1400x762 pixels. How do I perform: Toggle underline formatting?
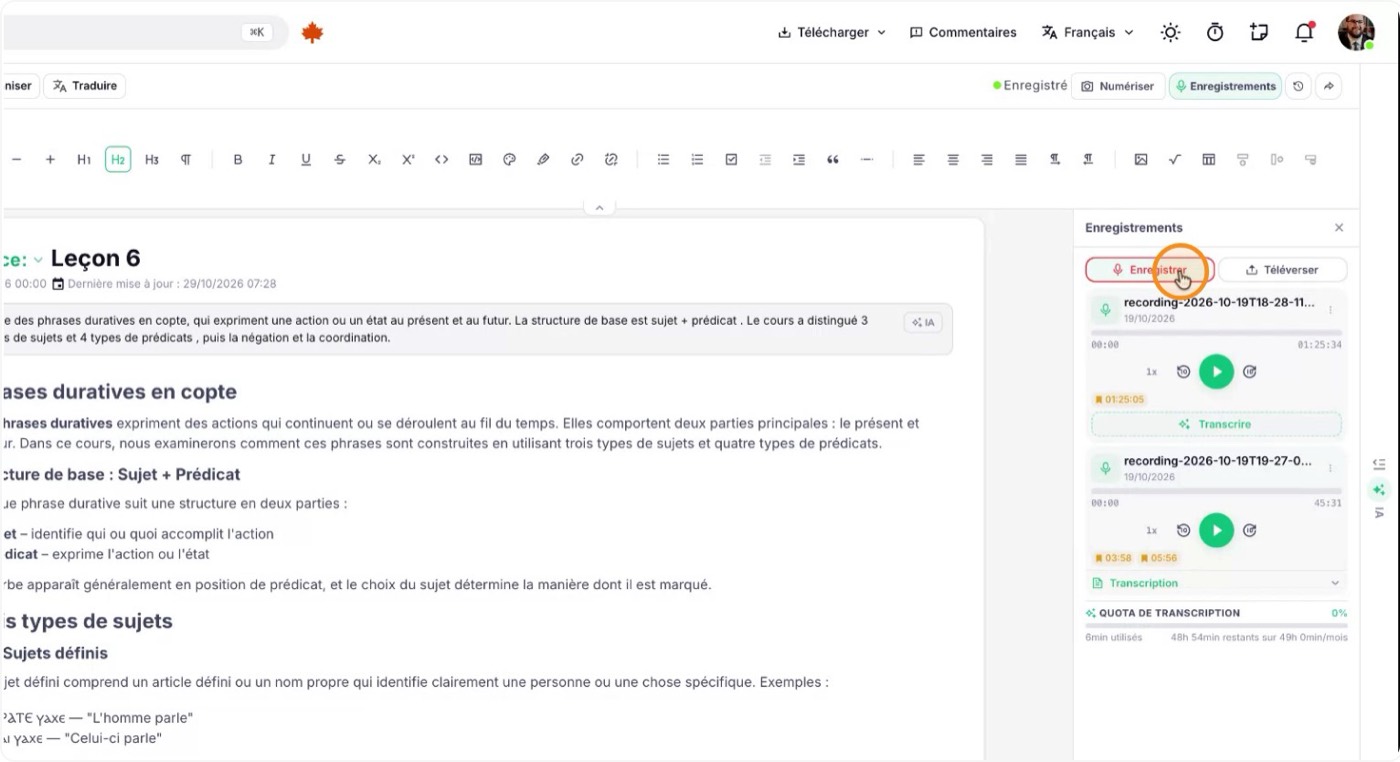point(306,159)
